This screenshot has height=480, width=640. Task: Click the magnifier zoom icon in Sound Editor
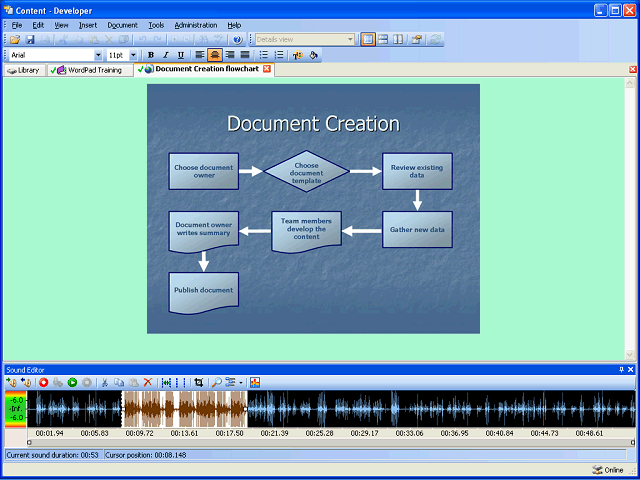(x=217, y=382)
